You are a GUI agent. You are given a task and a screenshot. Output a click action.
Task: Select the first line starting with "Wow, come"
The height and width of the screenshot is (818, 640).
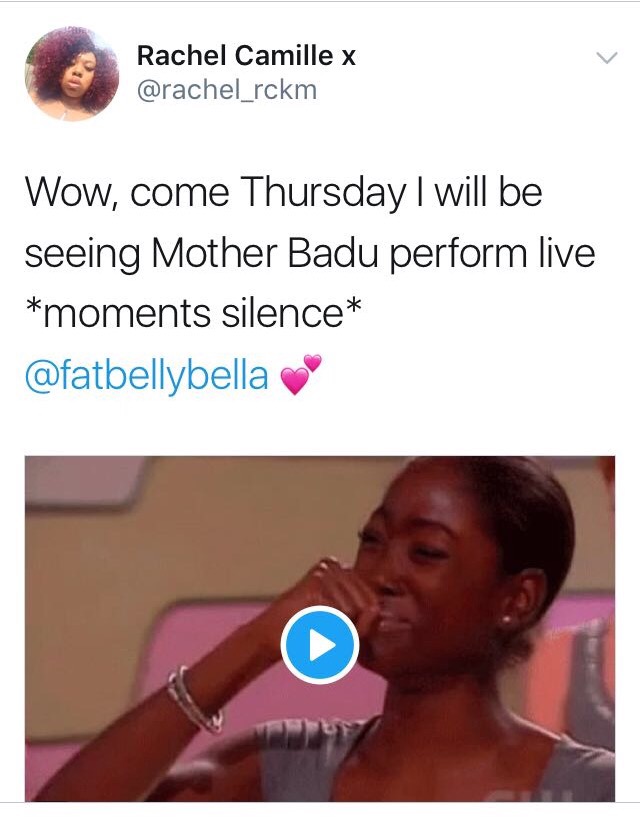tap(283, 192)
